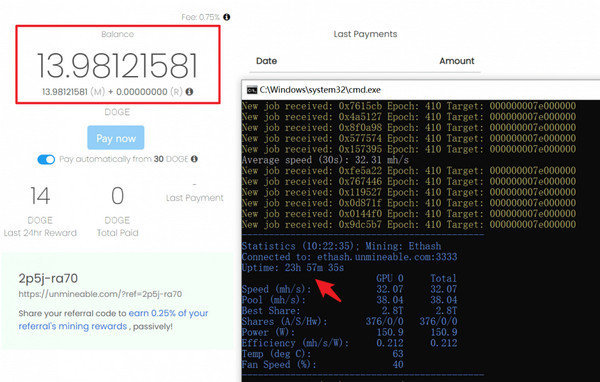Click the referral URL unmineable.com/?ref=2p5j-ra70

click(x=100, y=294)
